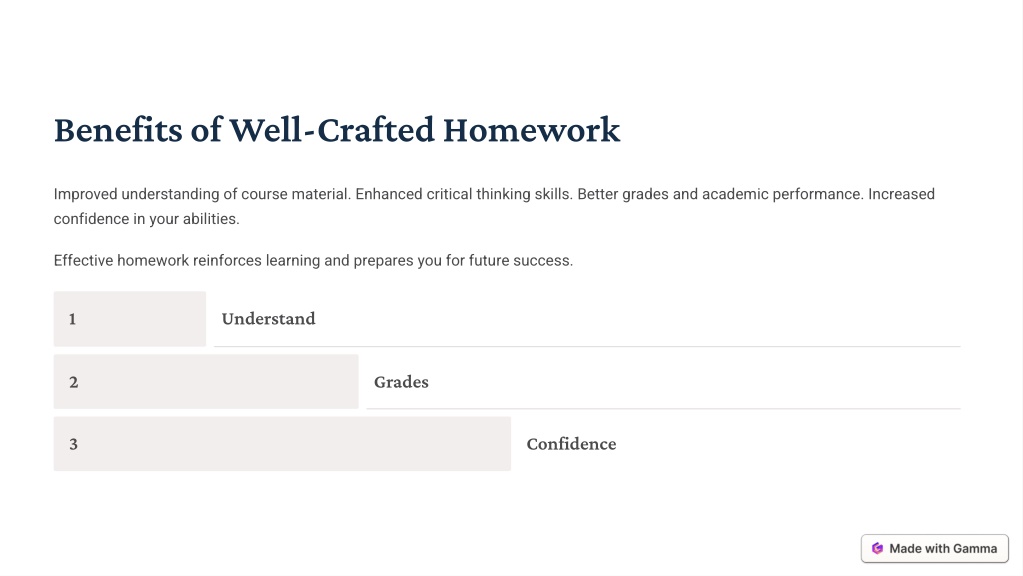This screenshot has width=1023, height=576.
Task: Open the Made with Gamma badge
Action: pos(934,549)
